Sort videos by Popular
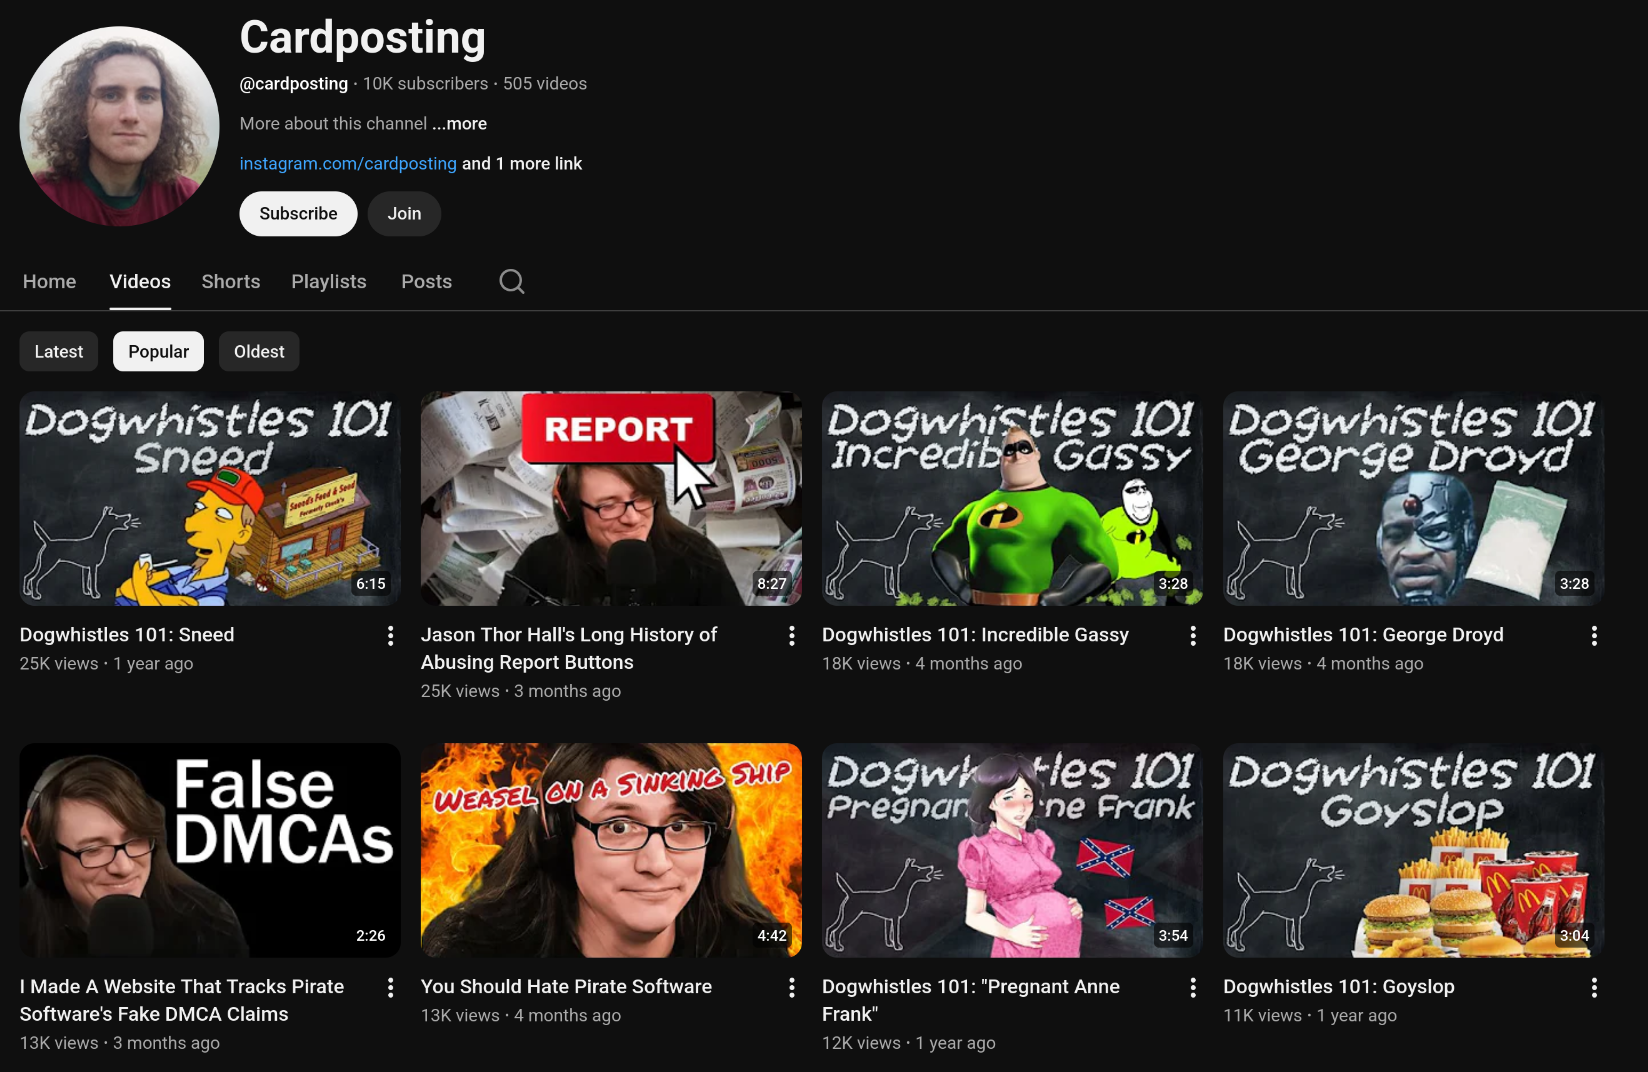Image resolution: width=1648 pixels, height=1072 pixels. pos(158,352)
